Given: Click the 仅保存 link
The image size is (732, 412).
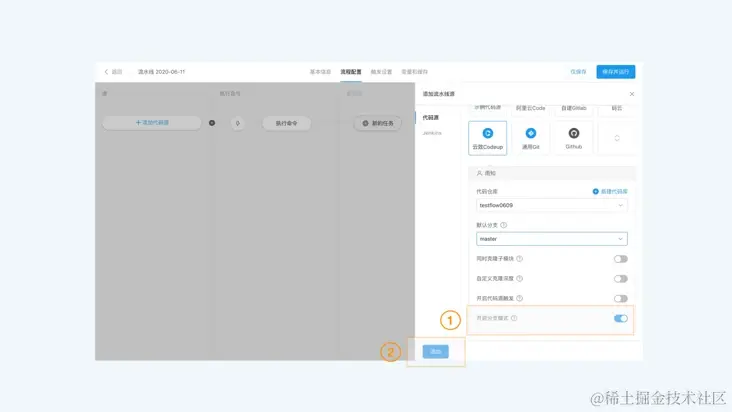Looking at the screenshot, I should pos(578,72).
